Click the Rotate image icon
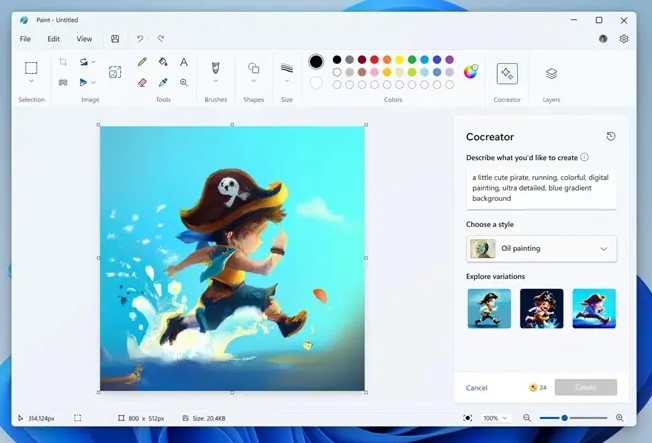Image resolution: width=652 pixels, height=443 pixels. click(x=84, y=62)
